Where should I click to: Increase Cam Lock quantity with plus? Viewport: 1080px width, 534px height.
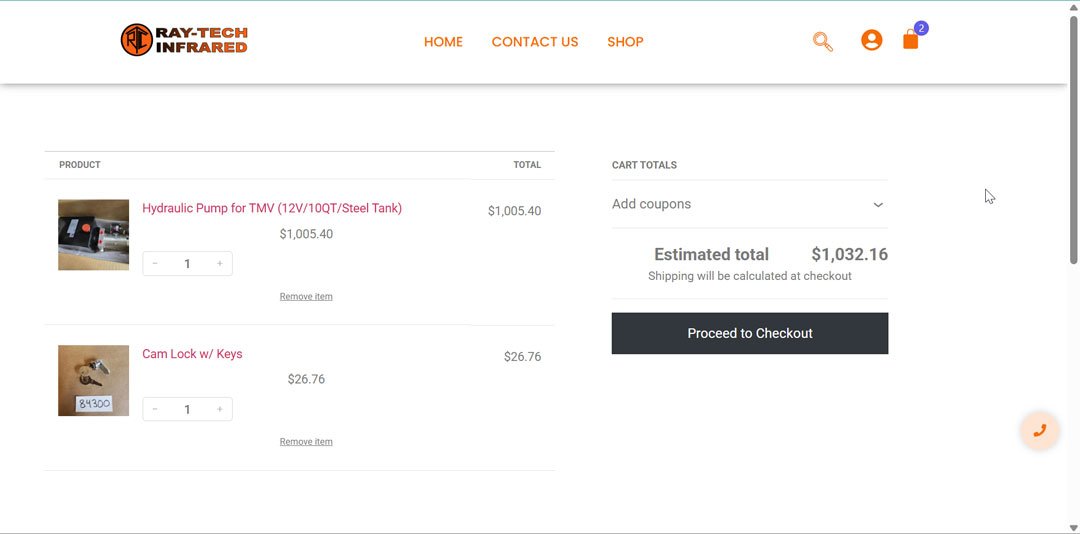coord(220,409)
